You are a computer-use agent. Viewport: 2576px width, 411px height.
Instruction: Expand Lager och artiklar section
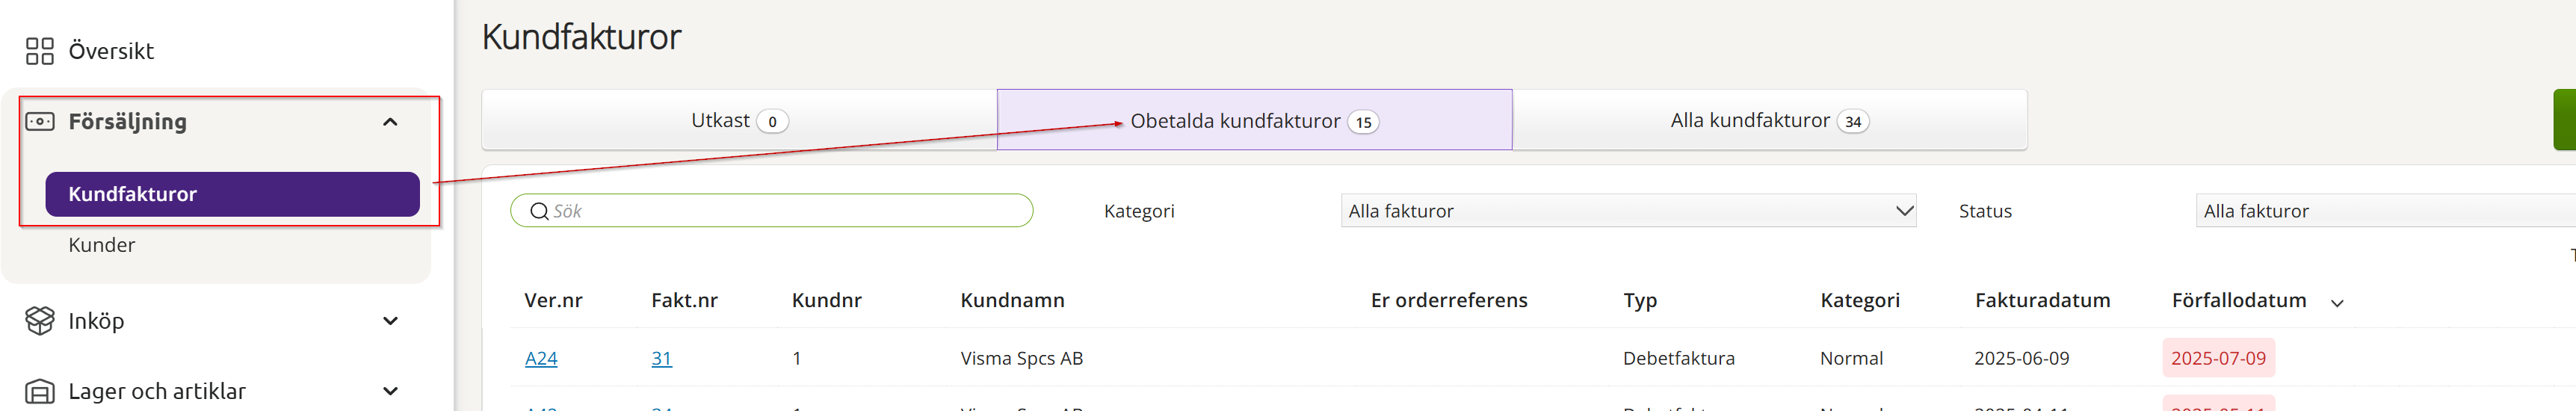tap(390, 391)
